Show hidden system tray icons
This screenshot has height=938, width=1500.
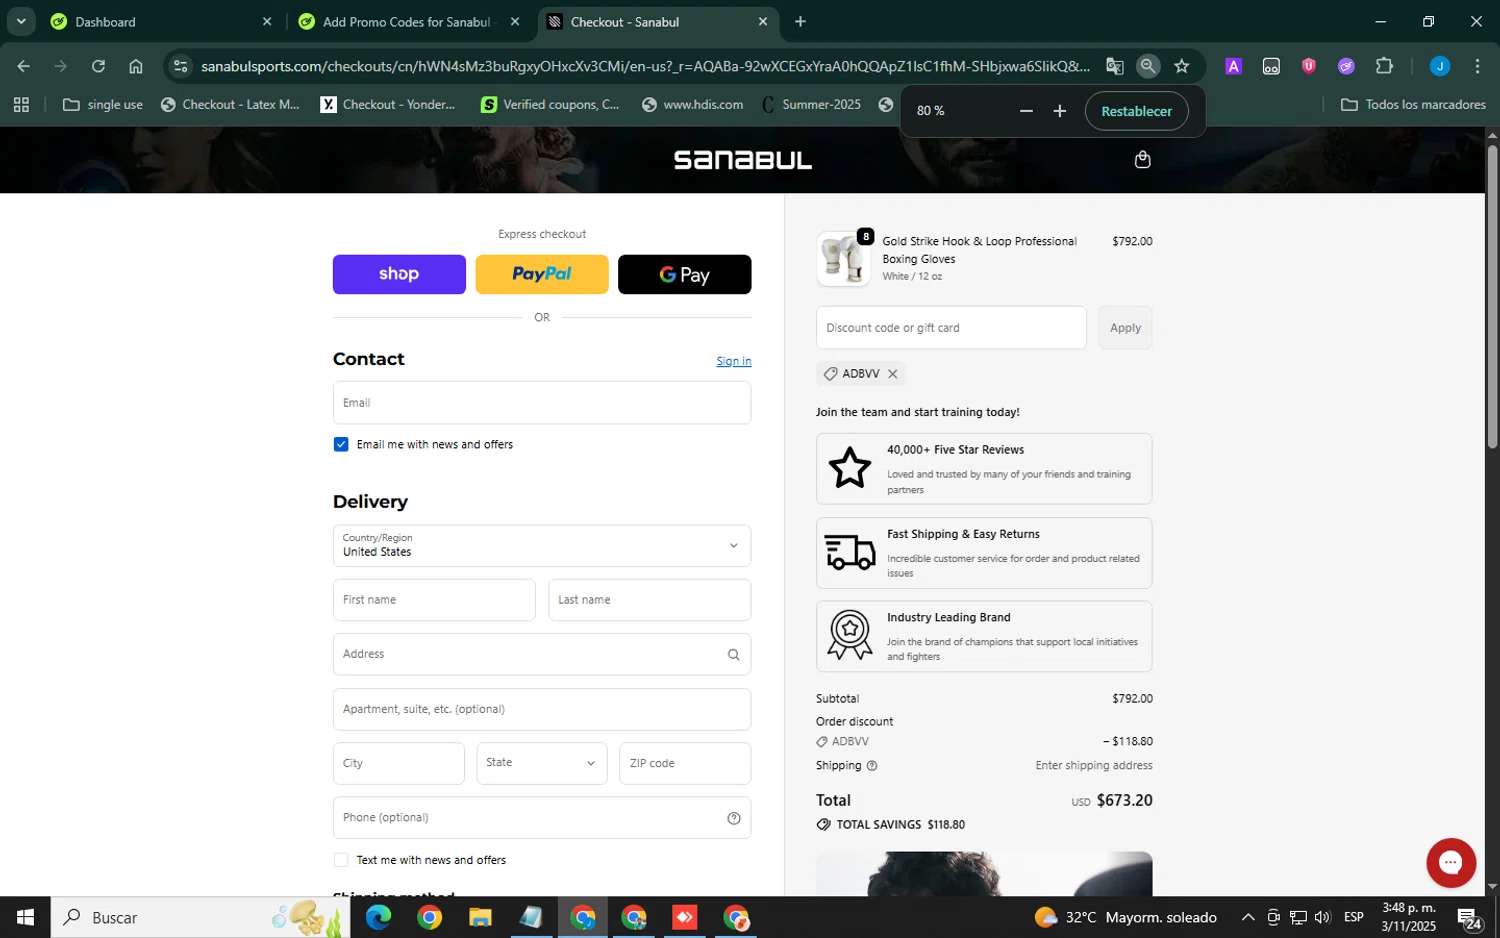pos(1248,917)
